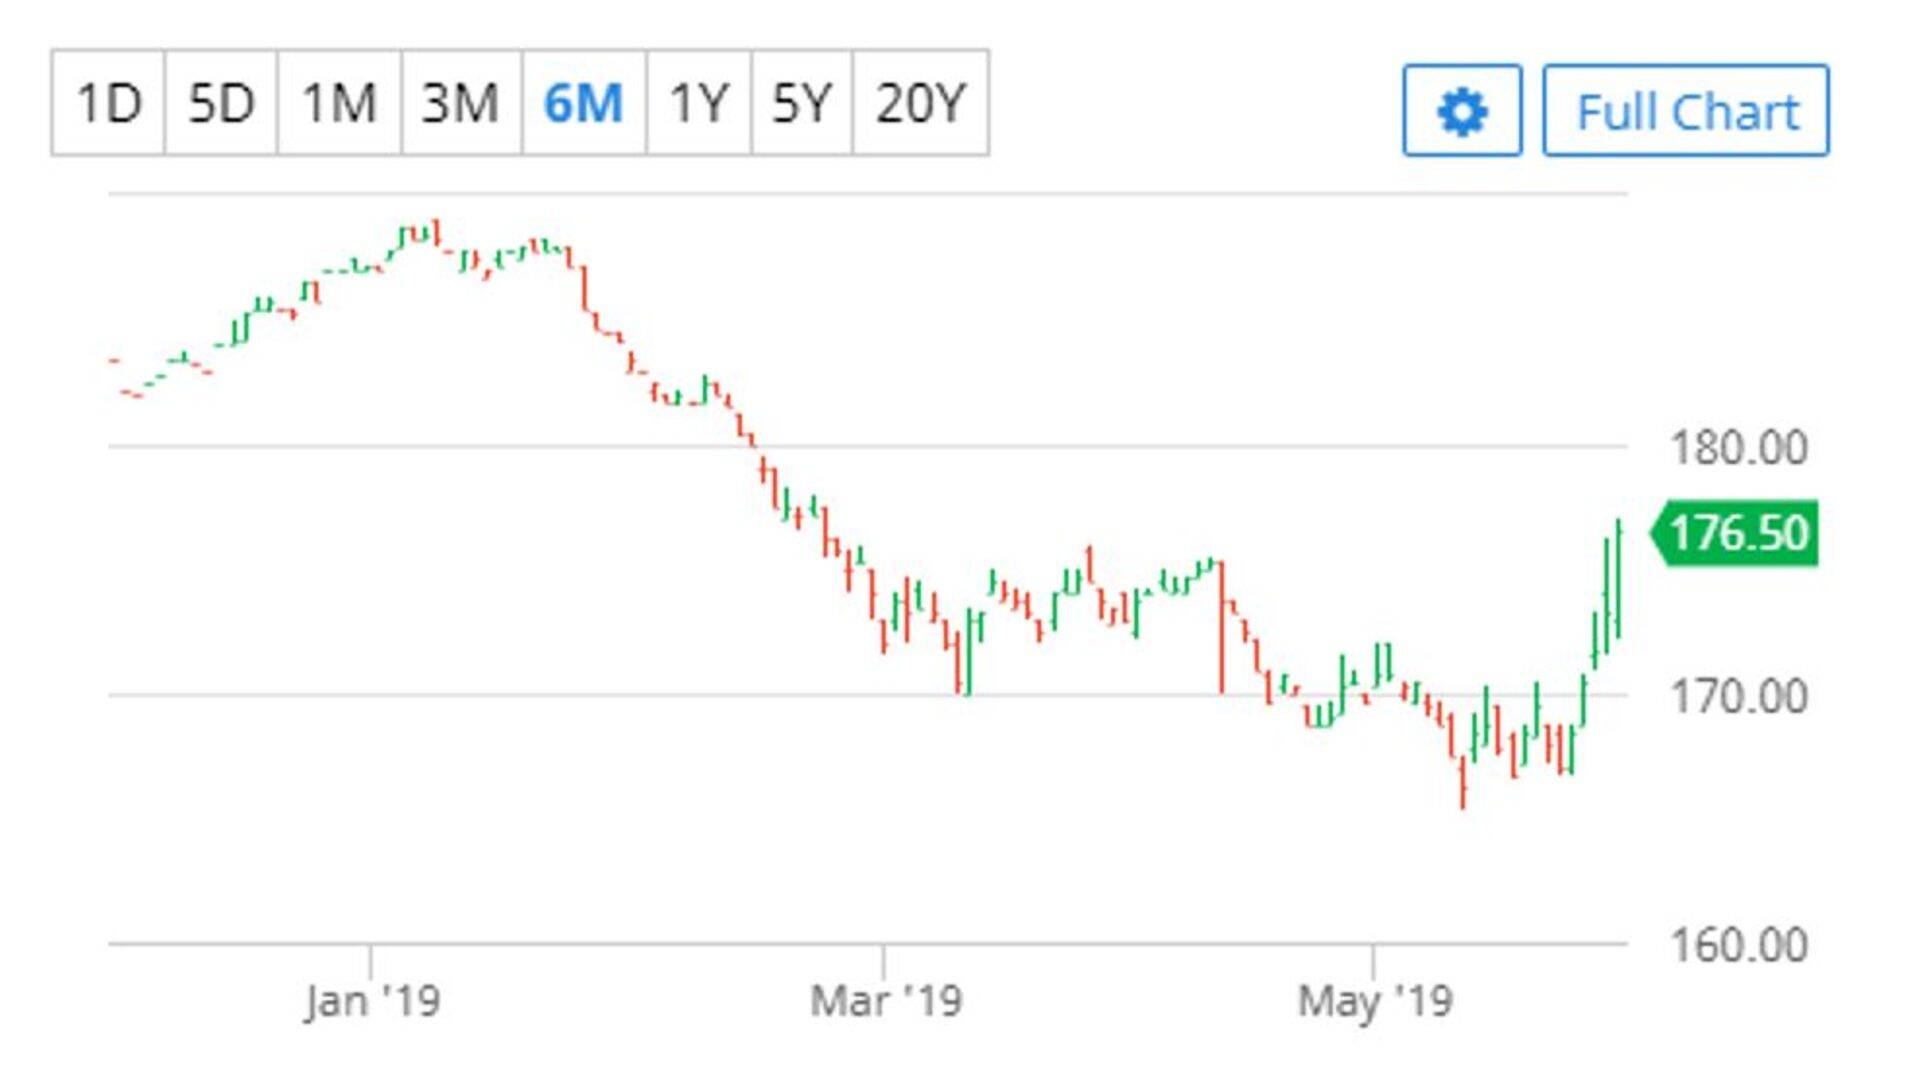Viewport: 1920px width, 1082px height.
Task: Open chart settings gear icon
Action: pos(1461,111)
